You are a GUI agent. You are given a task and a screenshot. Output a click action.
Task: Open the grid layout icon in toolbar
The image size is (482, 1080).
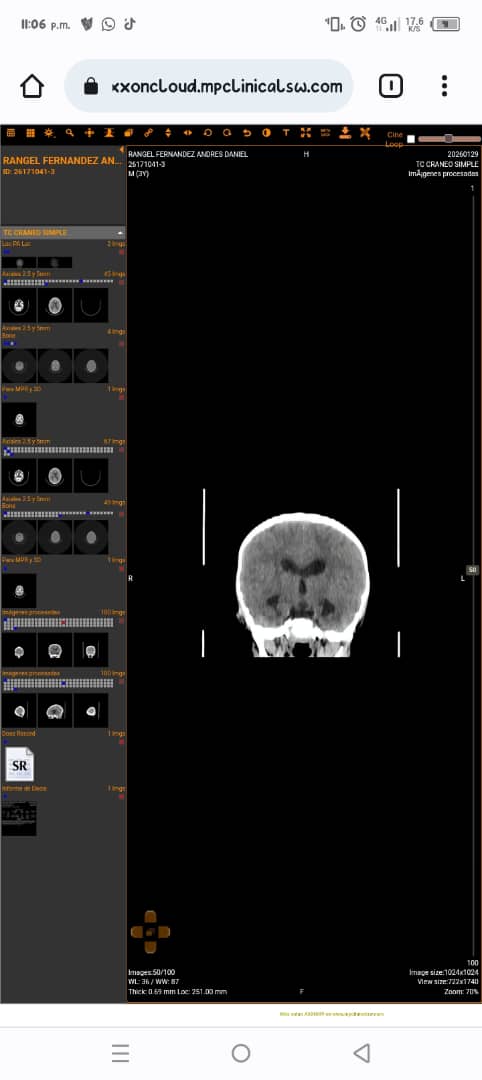pos(30,133)
